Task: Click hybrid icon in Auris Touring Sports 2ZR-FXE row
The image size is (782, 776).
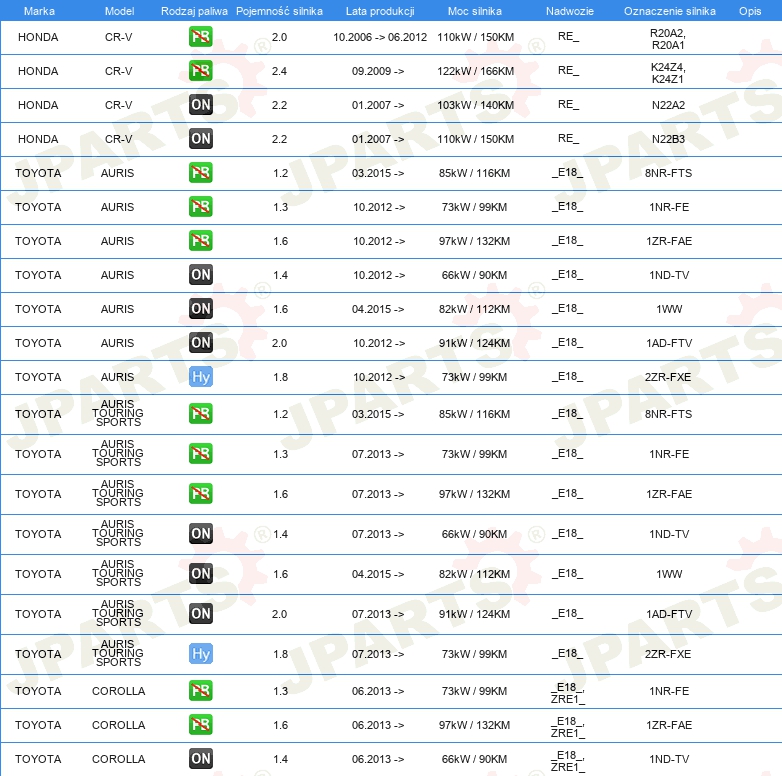Action: point(201,653)
